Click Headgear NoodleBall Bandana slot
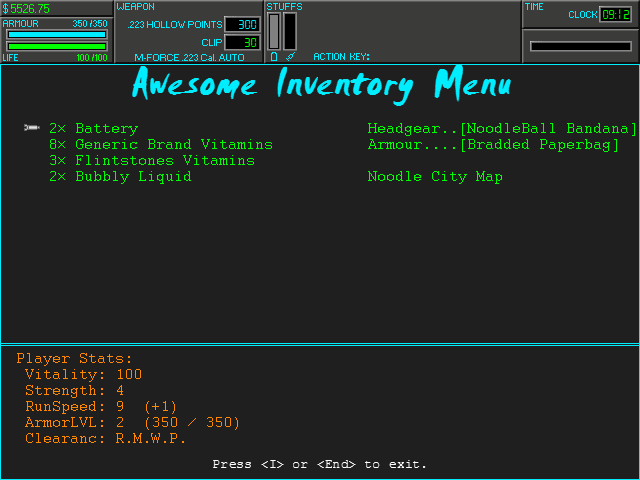The height and width of the screenshot is (480, 640). (x=502, y=129)
